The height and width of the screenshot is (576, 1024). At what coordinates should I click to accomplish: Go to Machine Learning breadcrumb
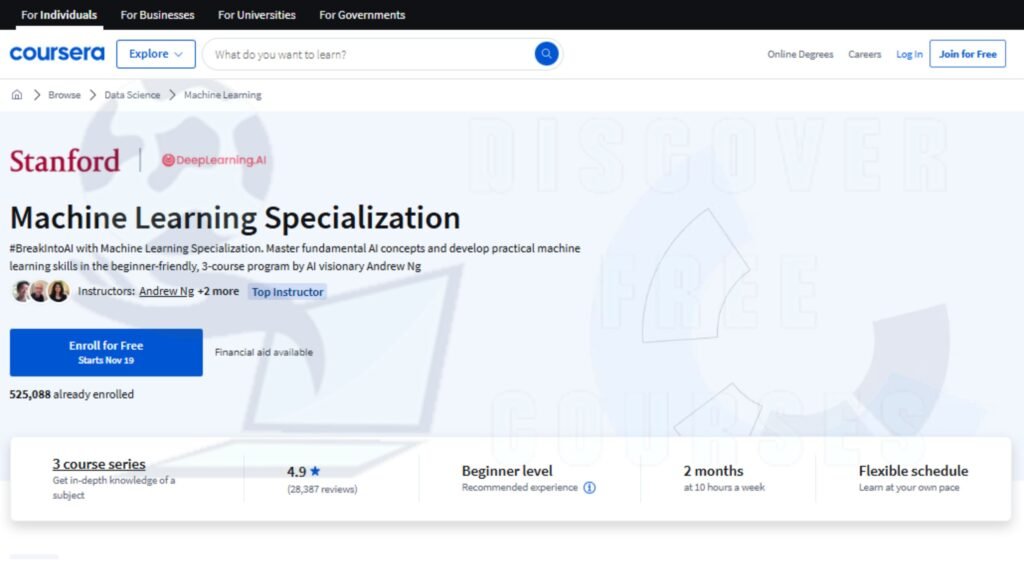point(223,95)
